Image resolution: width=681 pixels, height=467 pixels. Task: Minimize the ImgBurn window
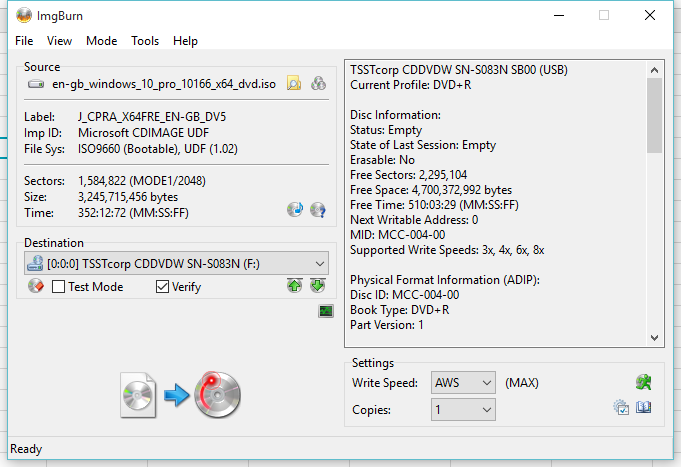coord(559,16)
